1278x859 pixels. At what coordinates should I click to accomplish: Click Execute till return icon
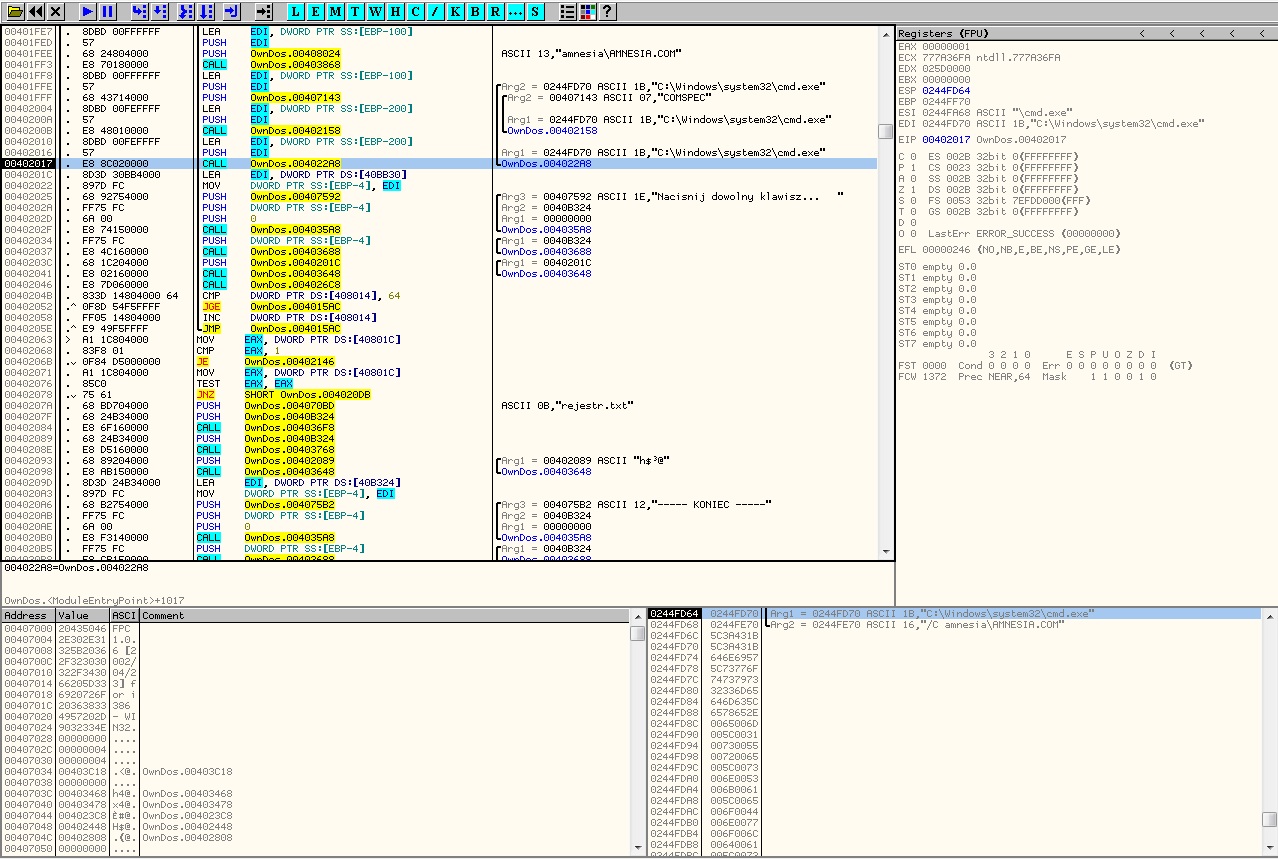click(x=231, y=12)
